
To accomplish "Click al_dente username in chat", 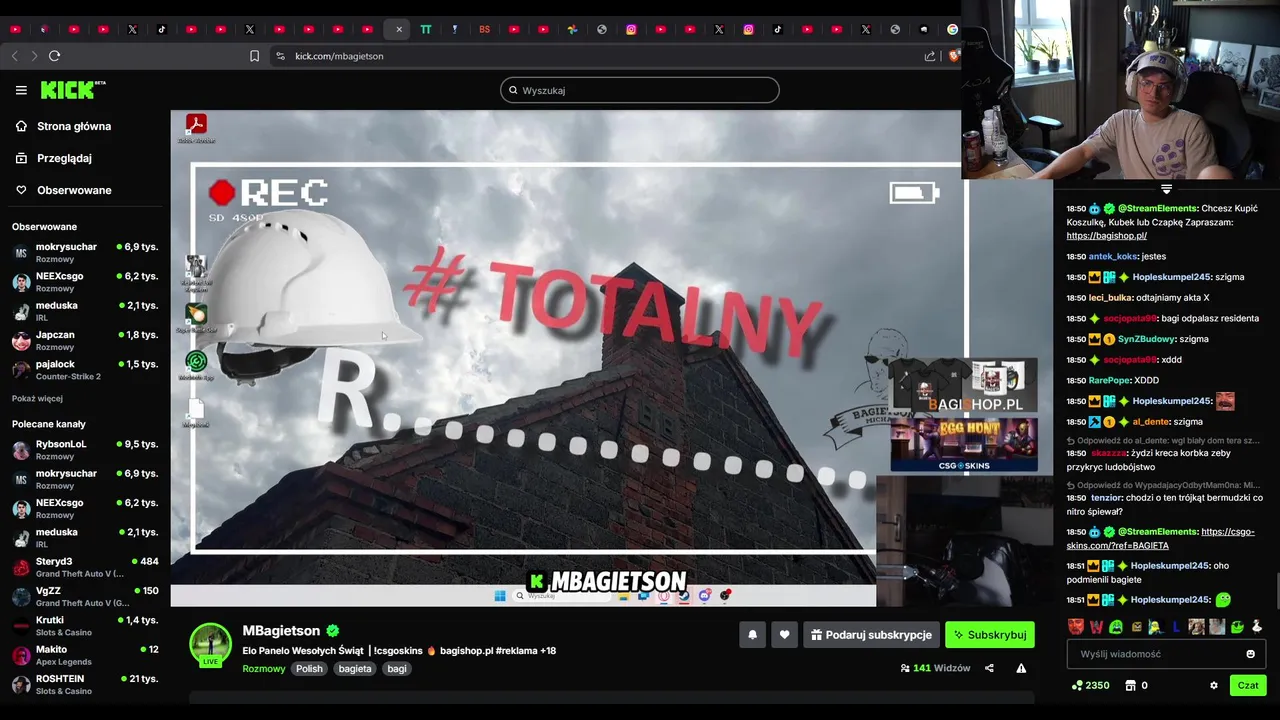I will [x=1151, y=422].
